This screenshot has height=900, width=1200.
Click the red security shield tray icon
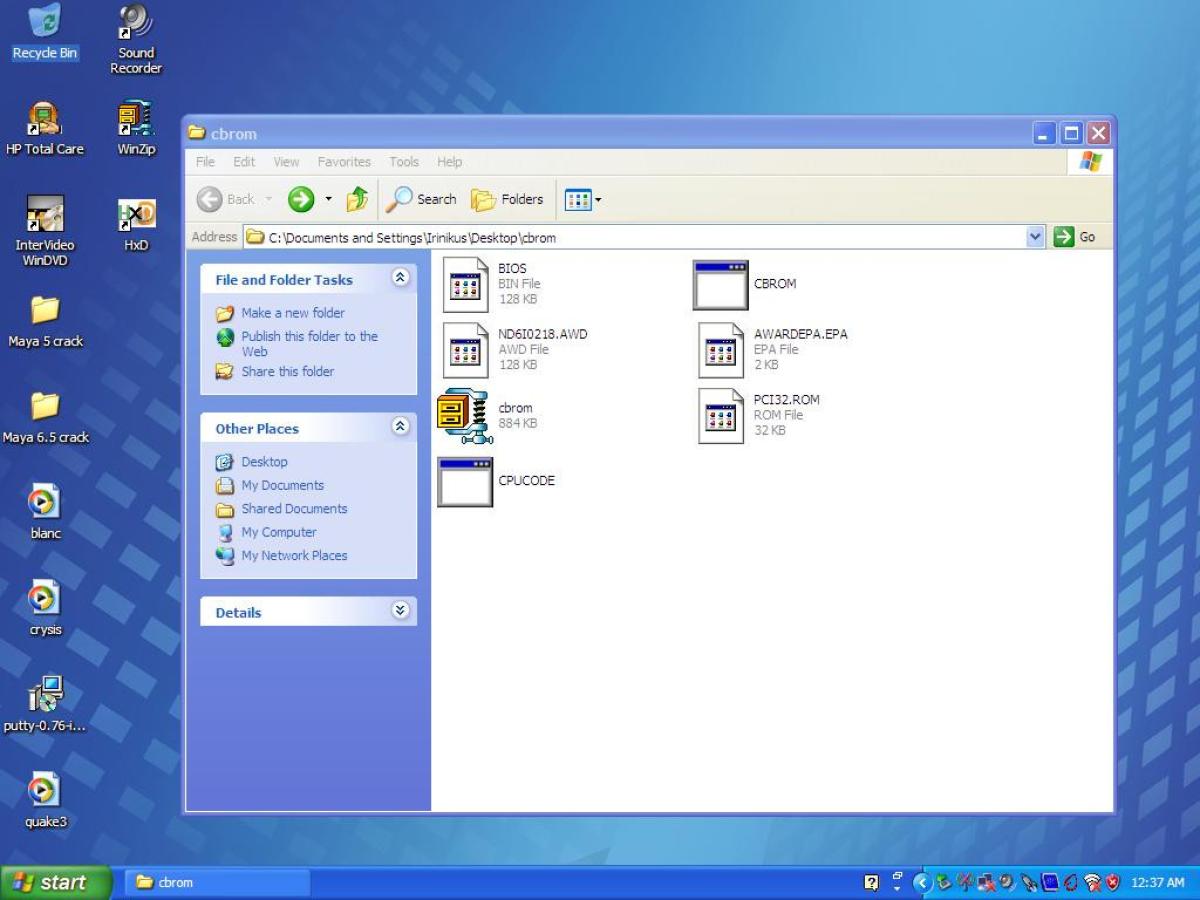tap(1113, 882)
